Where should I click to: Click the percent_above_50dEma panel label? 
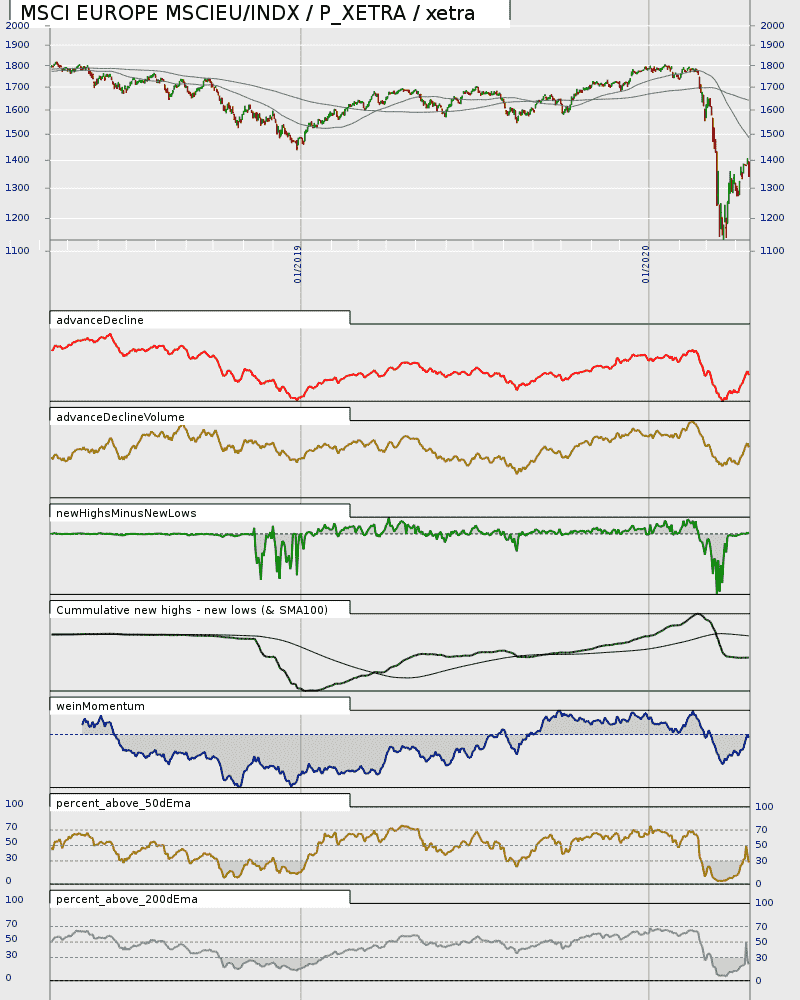123,804
